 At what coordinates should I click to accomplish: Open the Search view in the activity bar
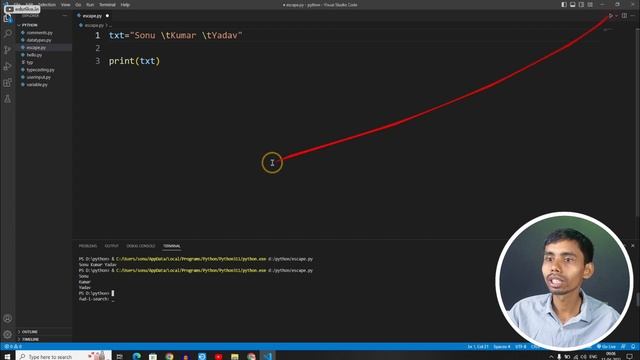(x=7, y=33)
